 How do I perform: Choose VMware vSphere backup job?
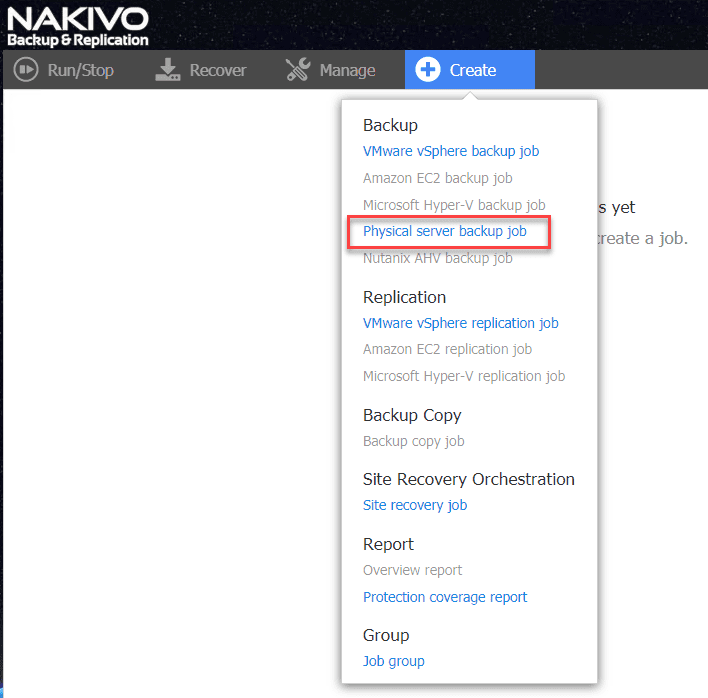point(451,151)
